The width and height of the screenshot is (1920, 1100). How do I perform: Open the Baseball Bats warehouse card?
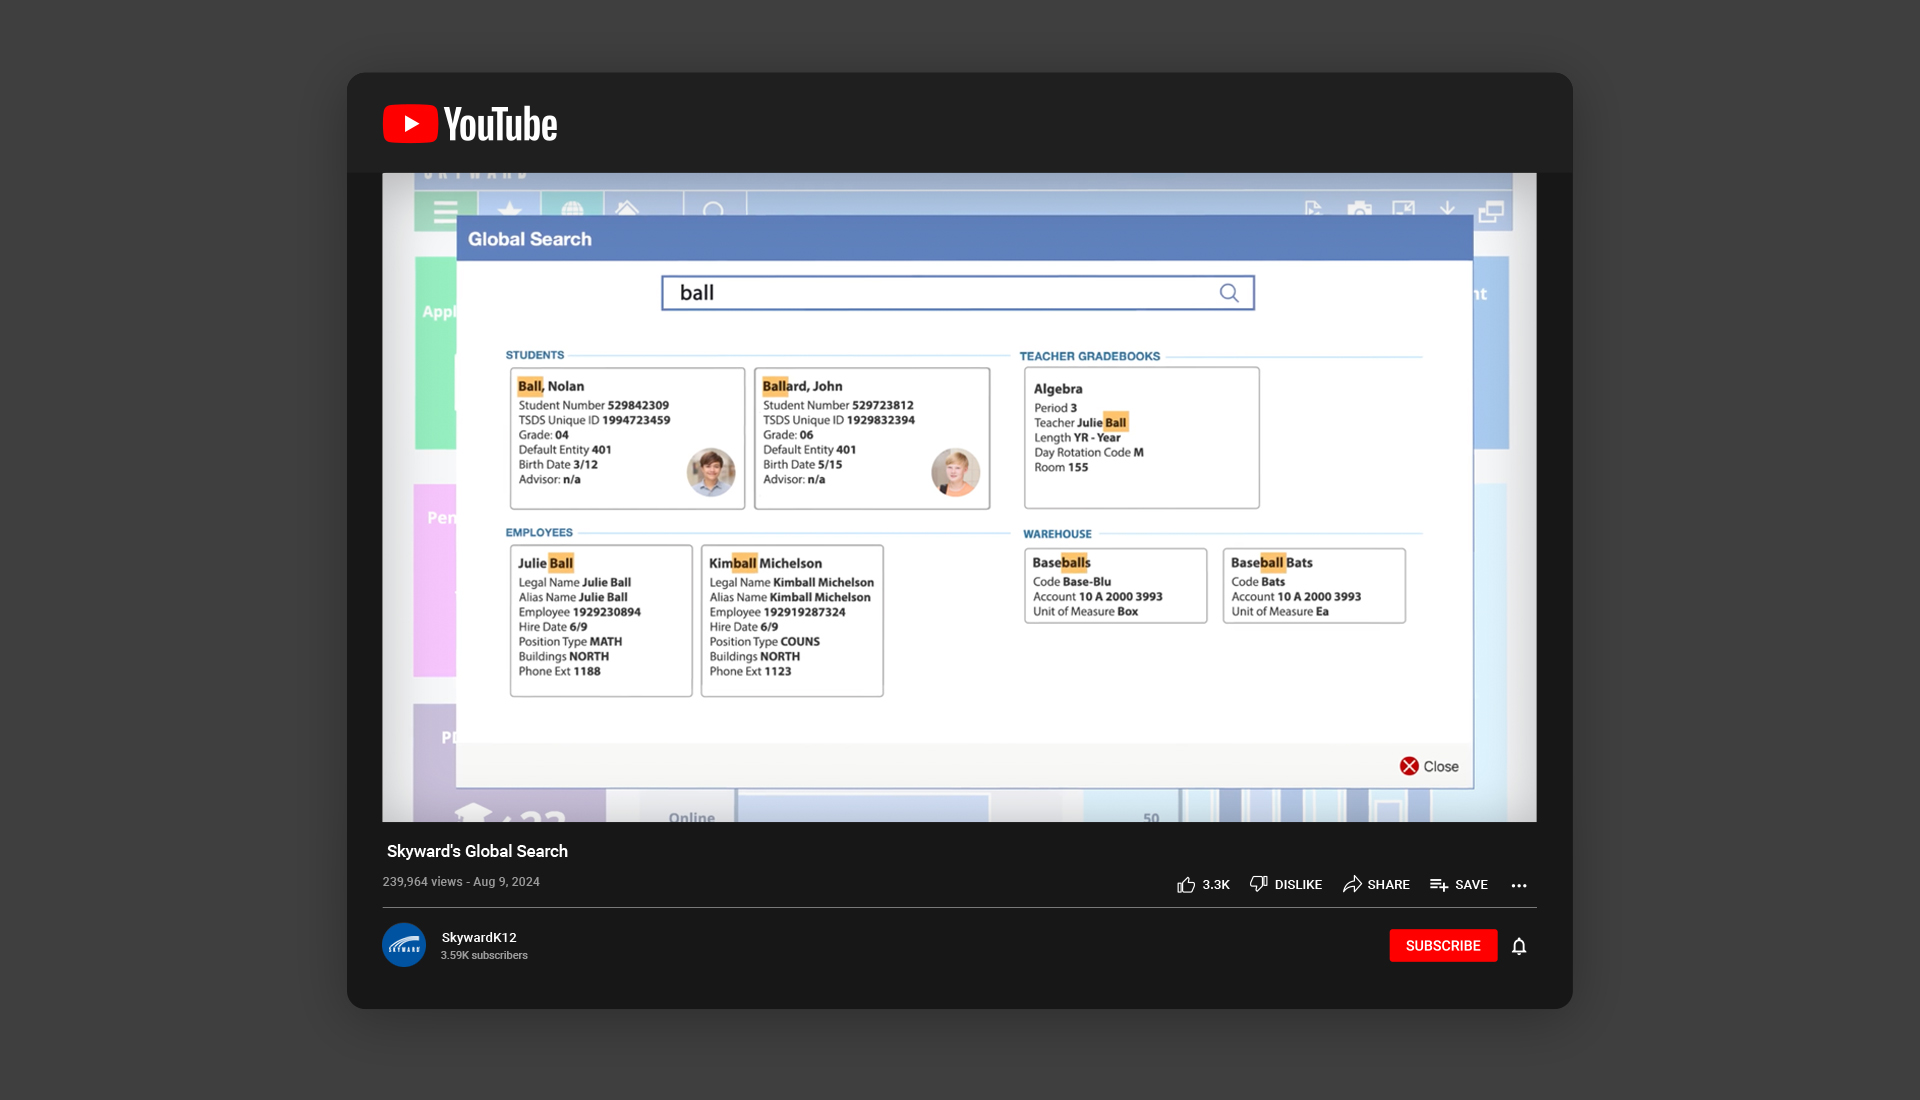coord(1314,585)
